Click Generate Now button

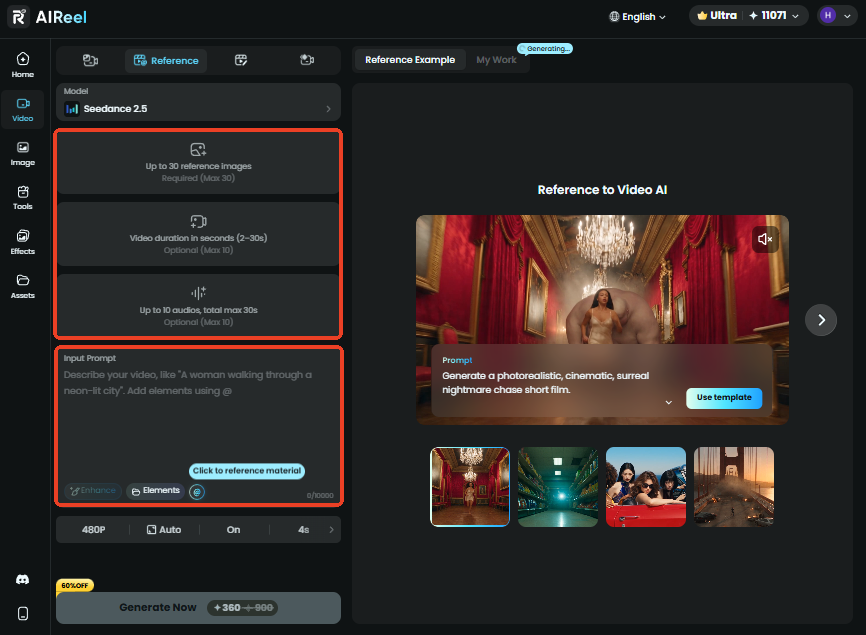(198, 607)
